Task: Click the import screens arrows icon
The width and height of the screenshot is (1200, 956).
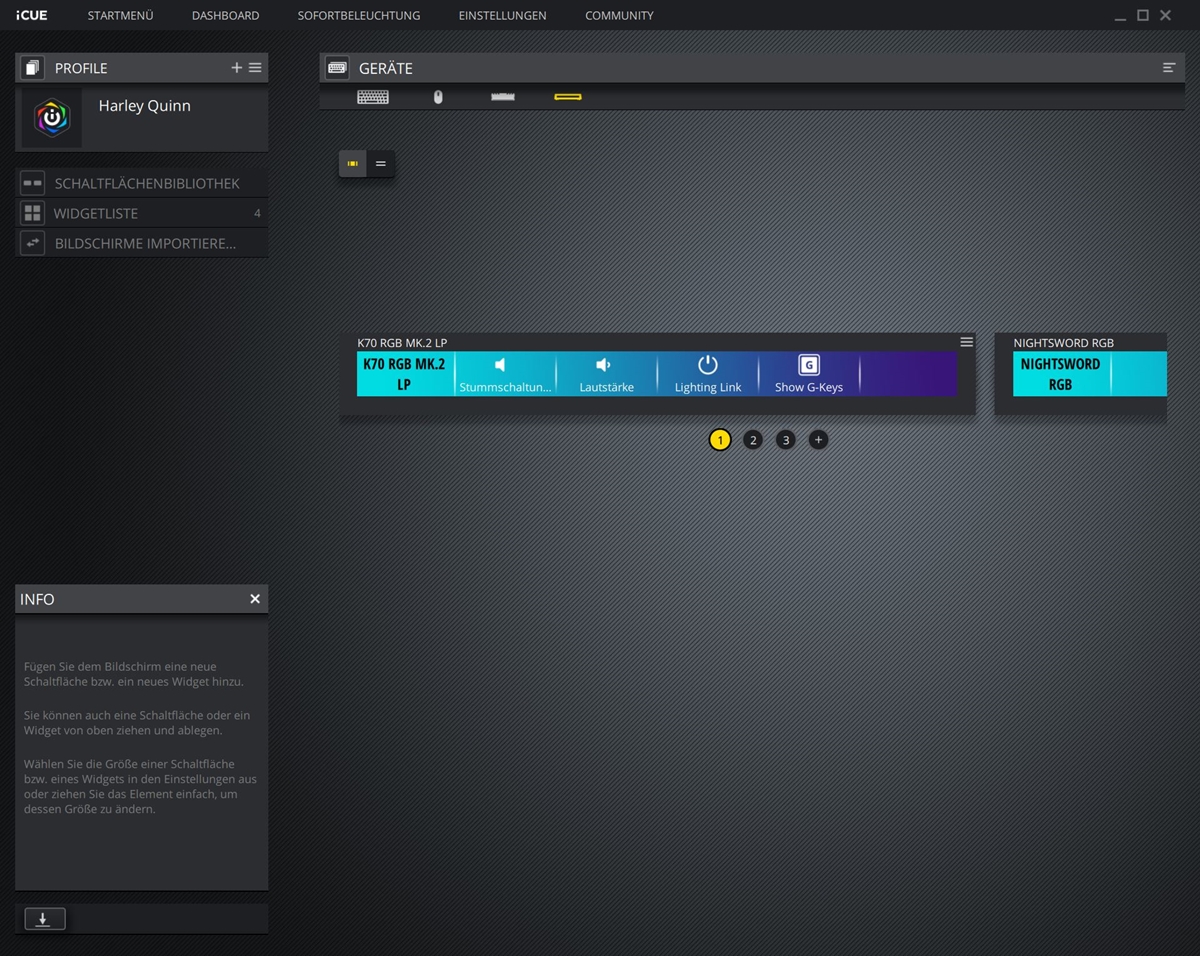Action: (32, 243)
